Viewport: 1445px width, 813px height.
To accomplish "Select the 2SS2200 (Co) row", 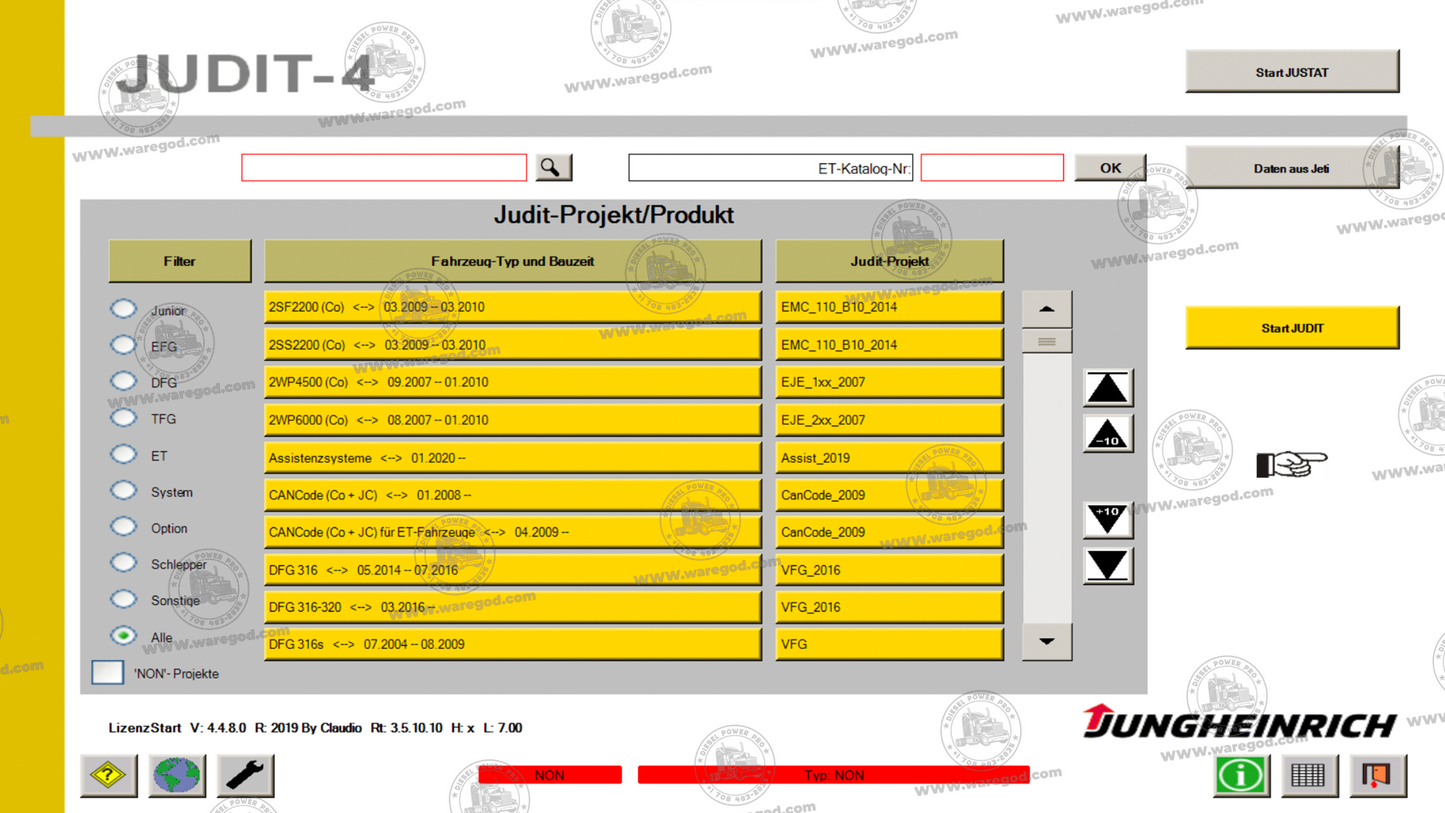I will (x=513, y=345).
